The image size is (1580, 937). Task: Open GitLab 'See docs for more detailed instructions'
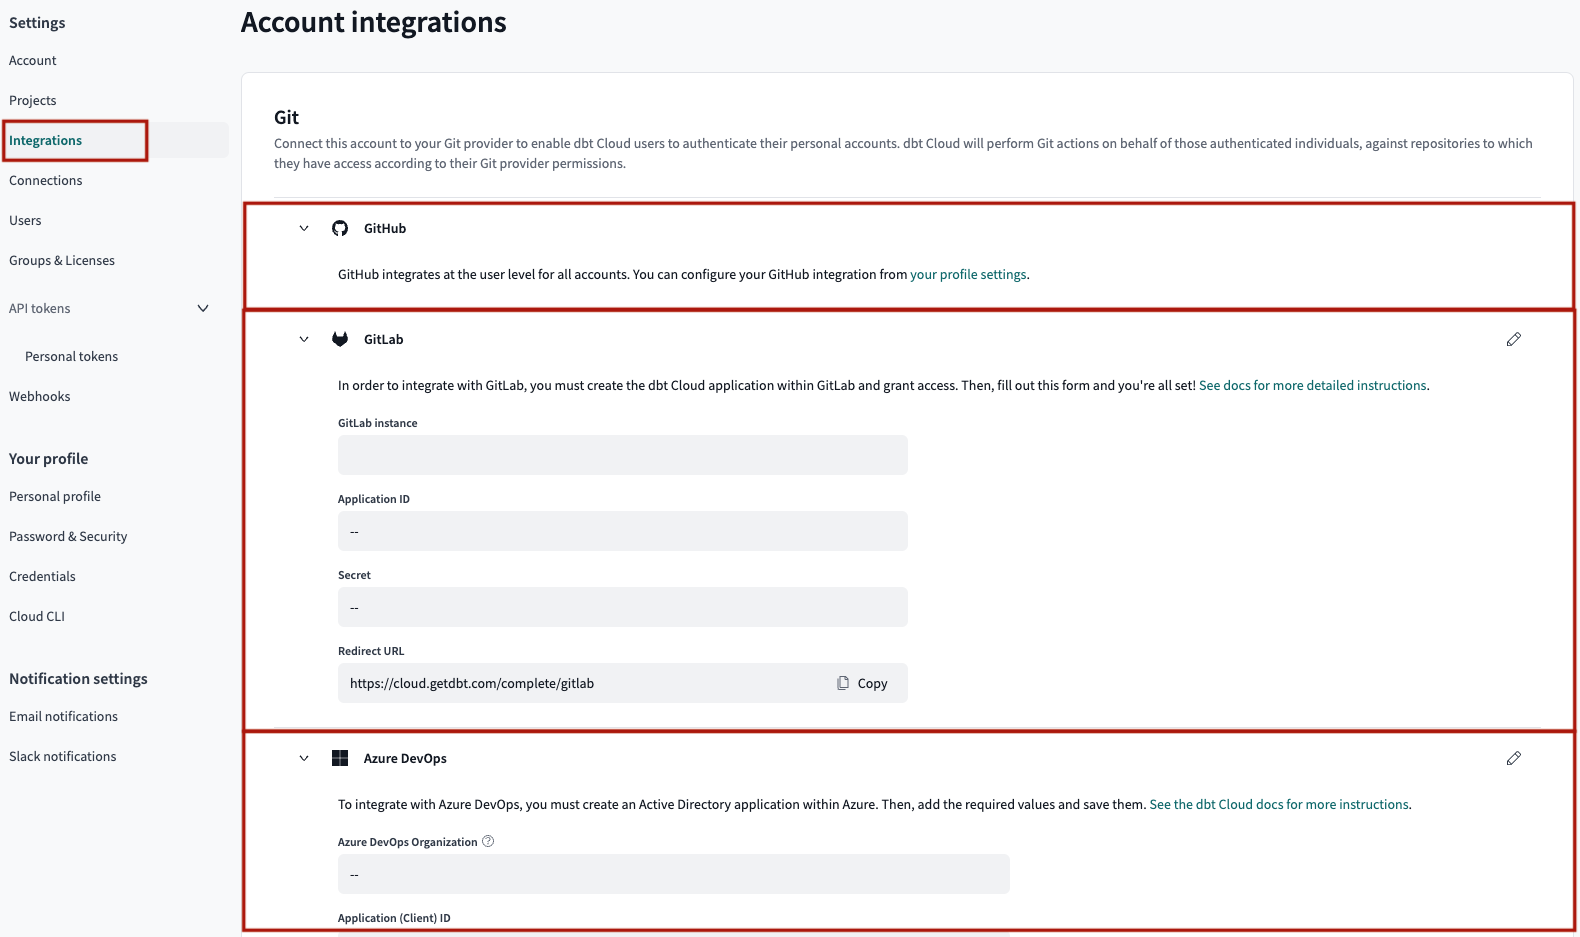(1312, 386)
